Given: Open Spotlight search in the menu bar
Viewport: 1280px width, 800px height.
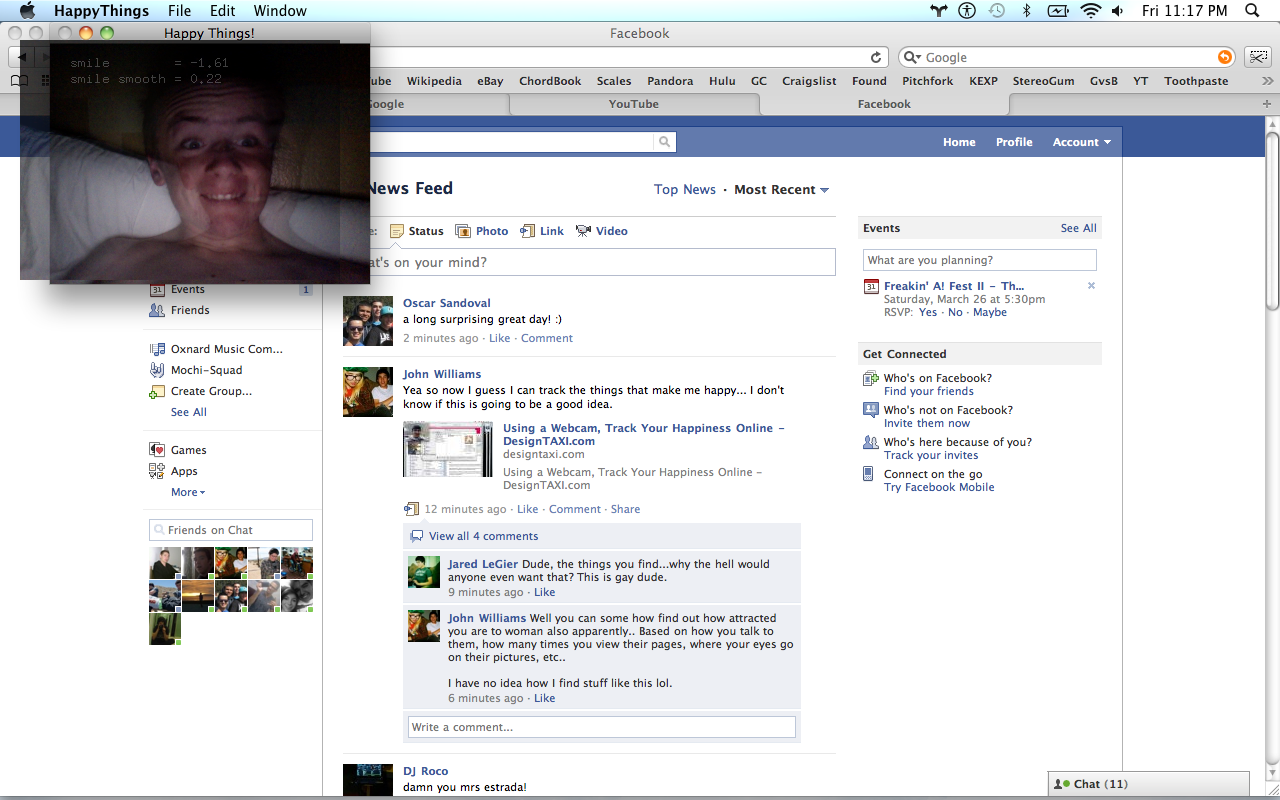Looking at the screenshot, I should click(1252, 11).
